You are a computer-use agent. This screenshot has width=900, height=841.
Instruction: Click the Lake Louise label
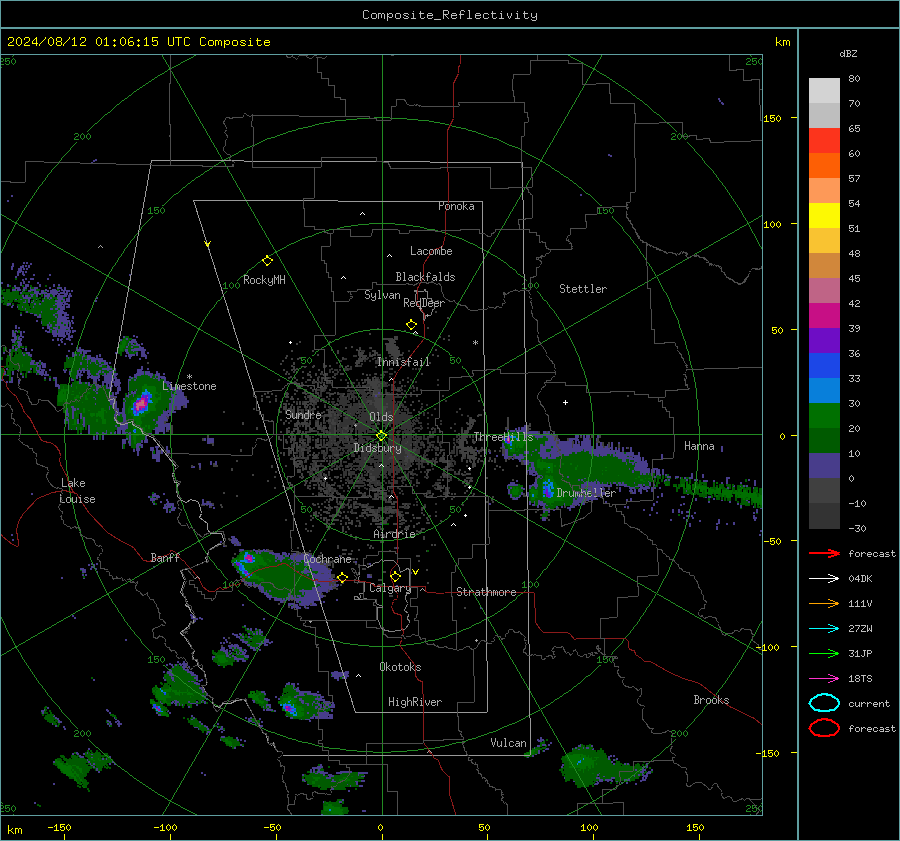[x=77, y=491]
